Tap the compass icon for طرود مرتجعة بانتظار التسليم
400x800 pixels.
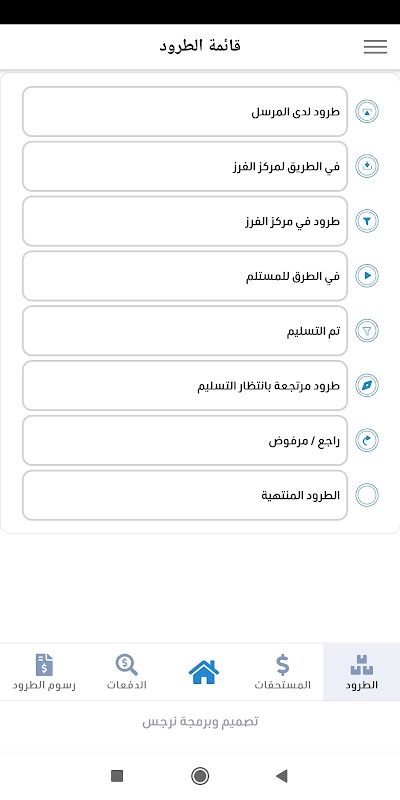click(367, 386)
